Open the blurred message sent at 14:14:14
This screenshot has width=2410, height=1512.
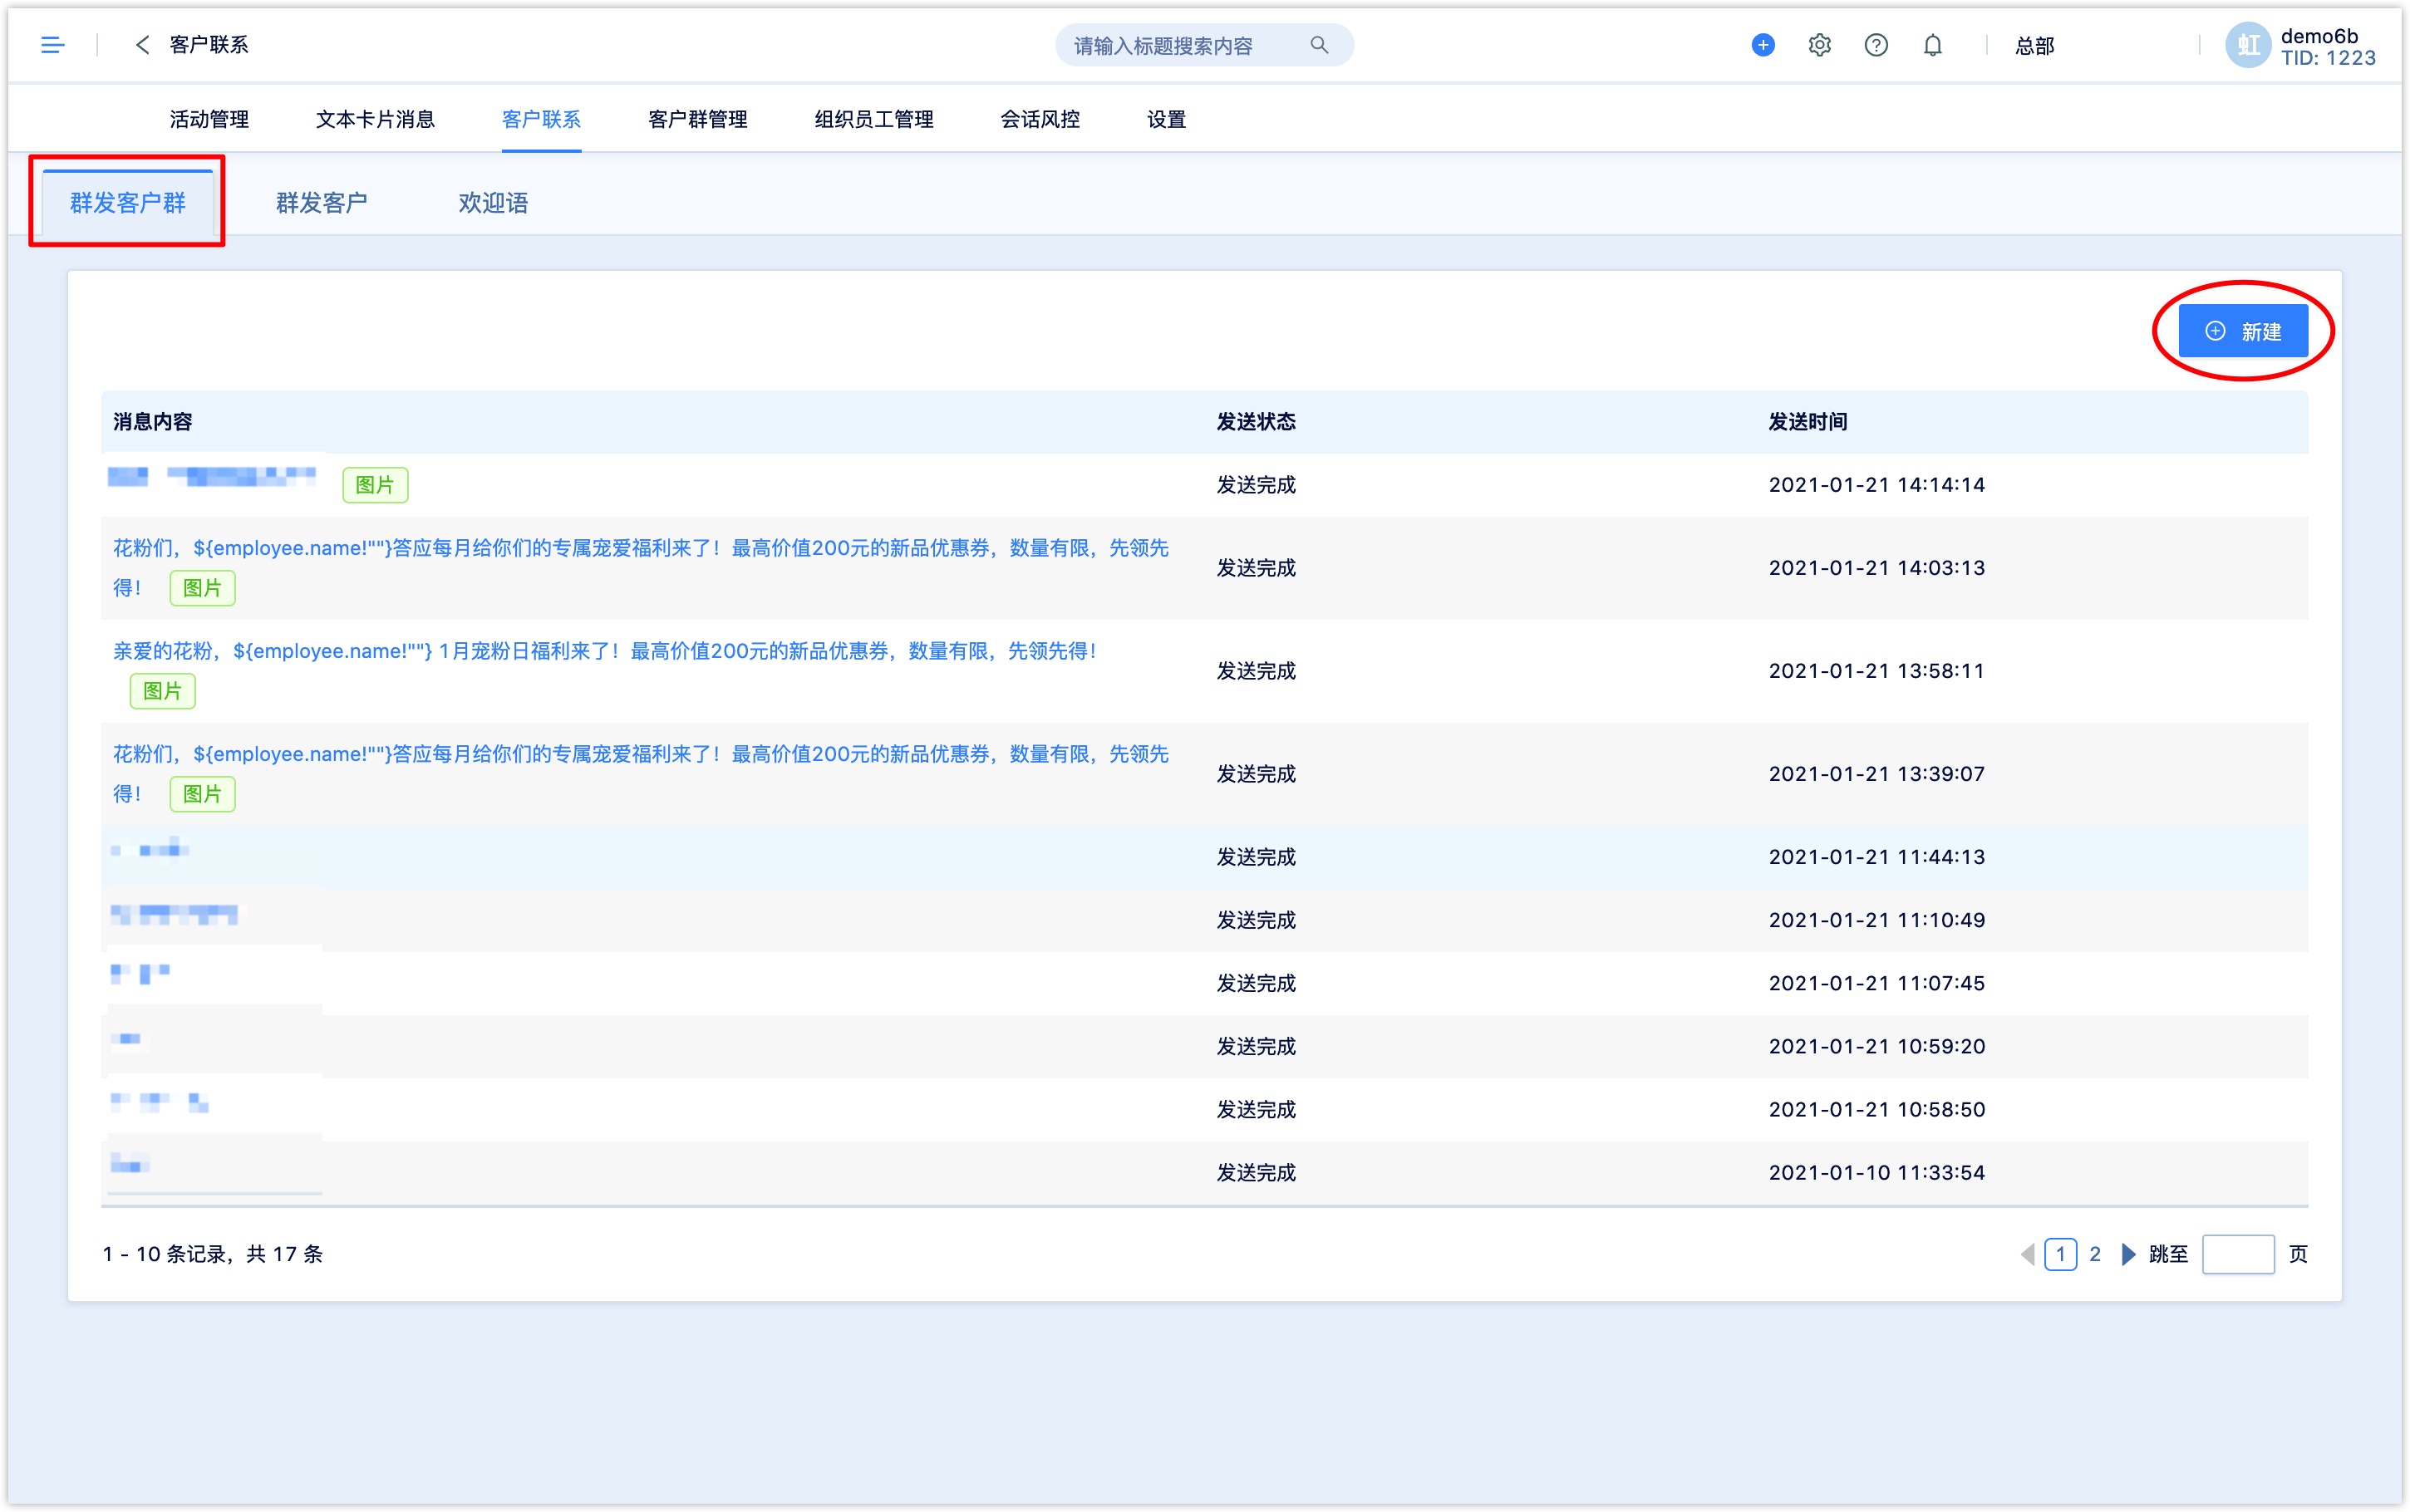pyautogui.click(x=212, y=476)
